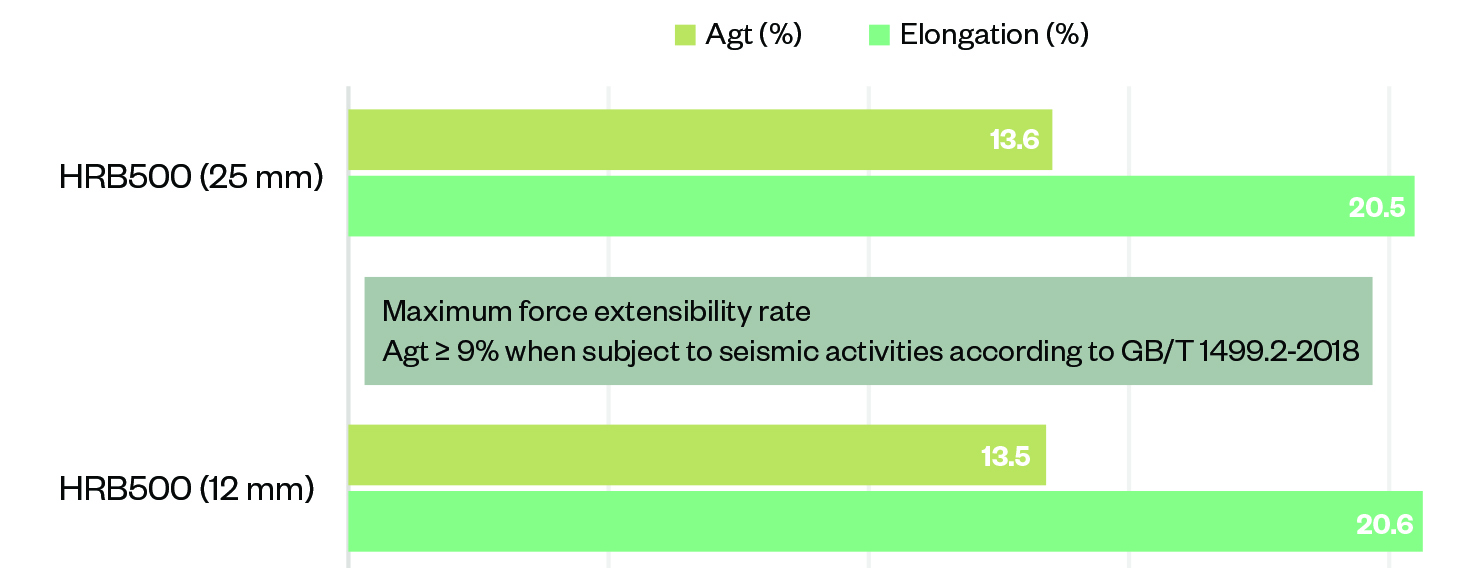
Task: Click the 13.6 data value label
Action: coord(1015,140)
